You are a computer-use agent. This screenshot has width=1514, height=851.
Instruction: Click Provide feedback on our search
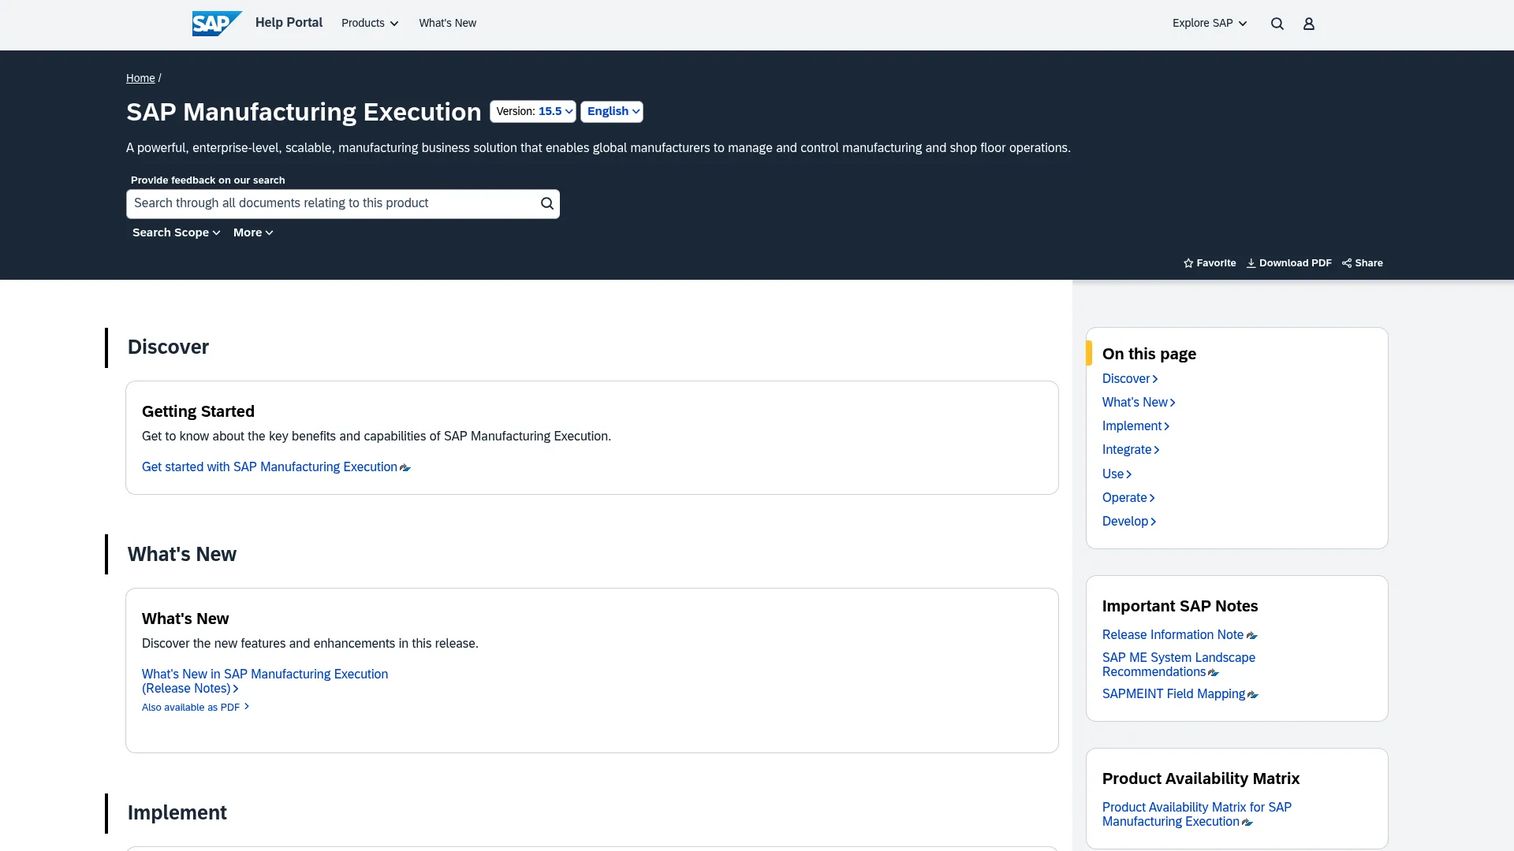(x=208, y=180)
